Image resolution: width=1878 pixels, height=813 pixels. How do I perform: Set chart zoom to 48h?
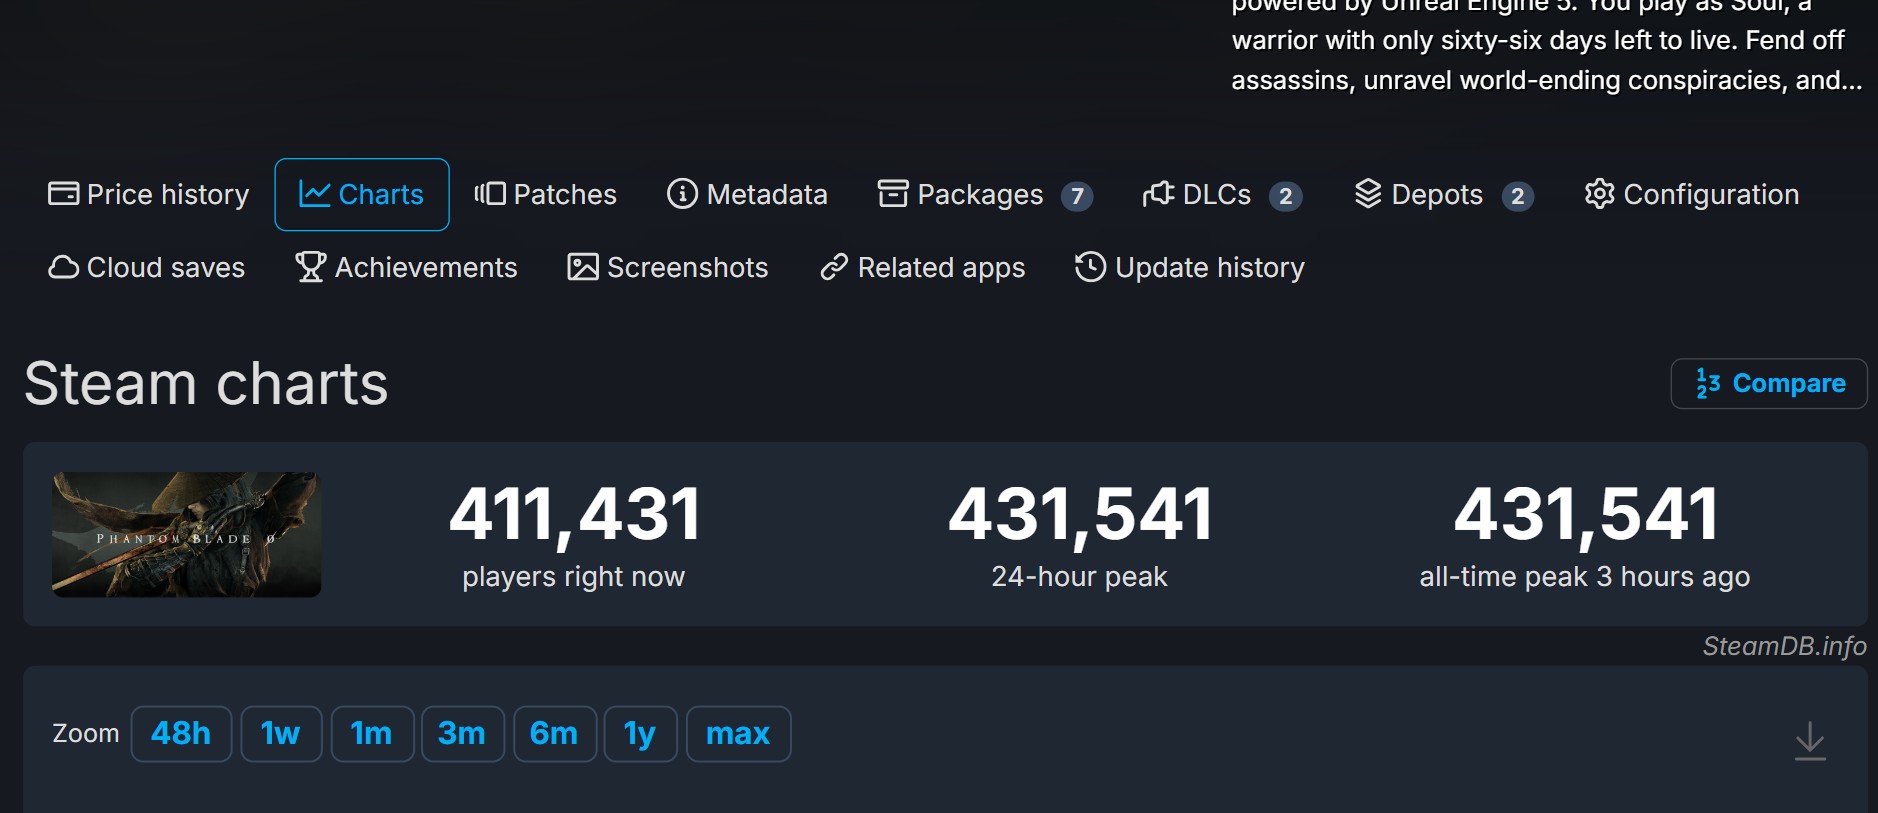(x=181, y=734)
